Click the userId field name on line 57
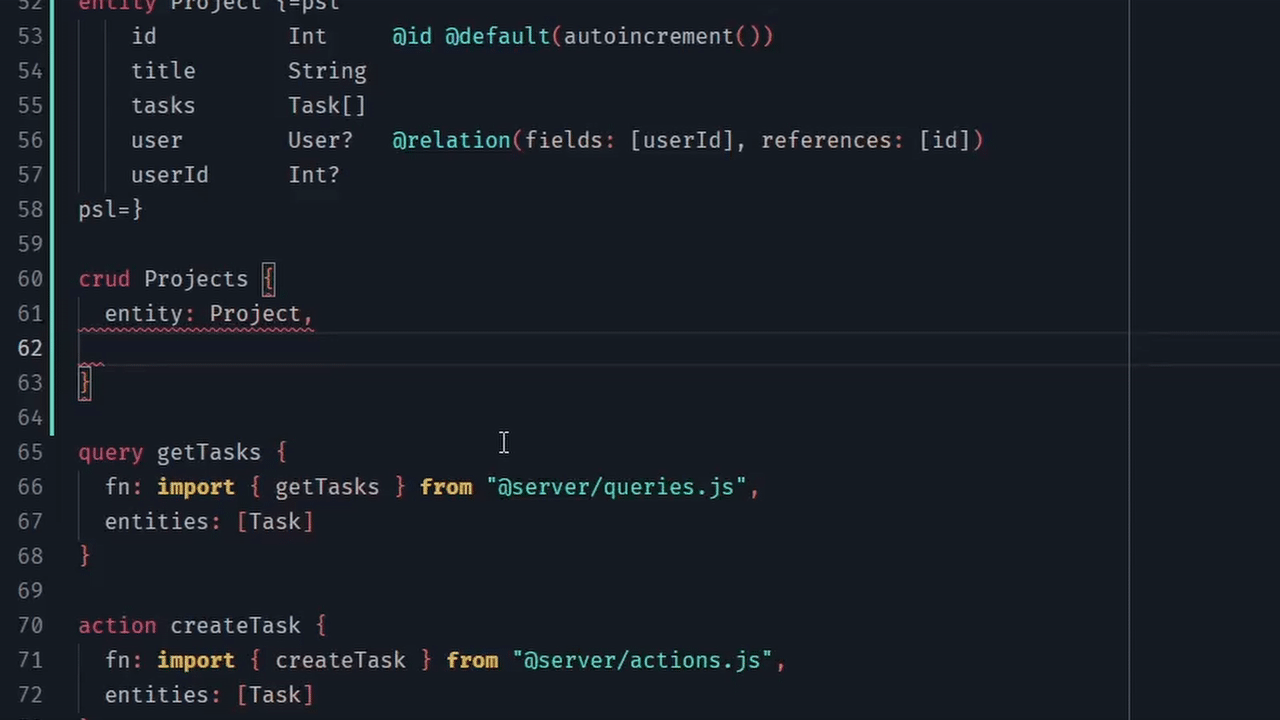The width and height of the screenshot is (1280, 720). [169, 175]
